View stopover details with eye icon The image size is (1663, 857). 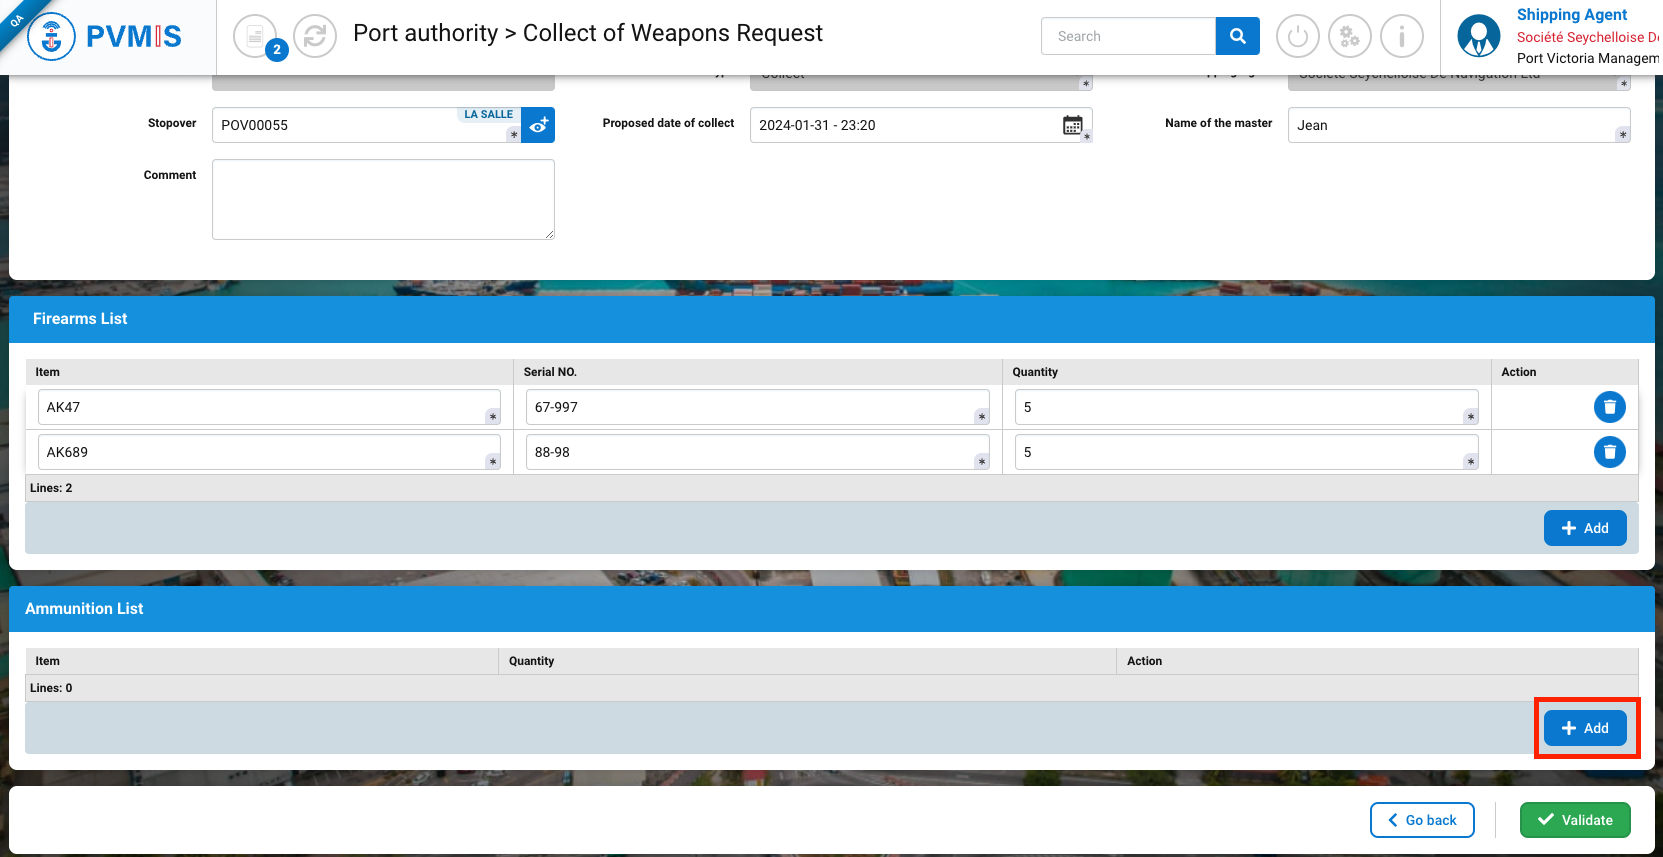(x=538, y=126)
